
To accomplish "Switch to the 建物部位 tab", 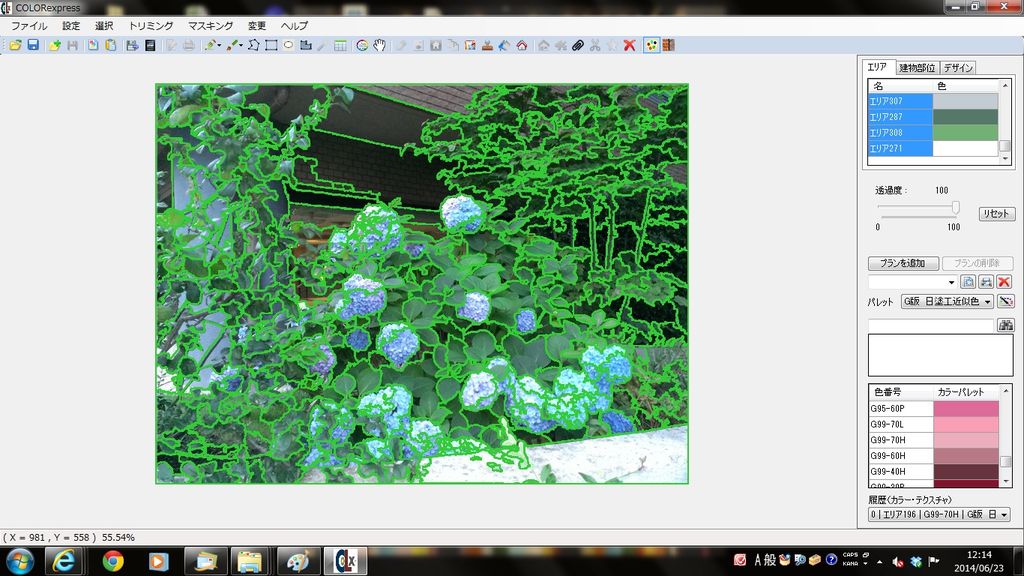I will coord(917,67).
